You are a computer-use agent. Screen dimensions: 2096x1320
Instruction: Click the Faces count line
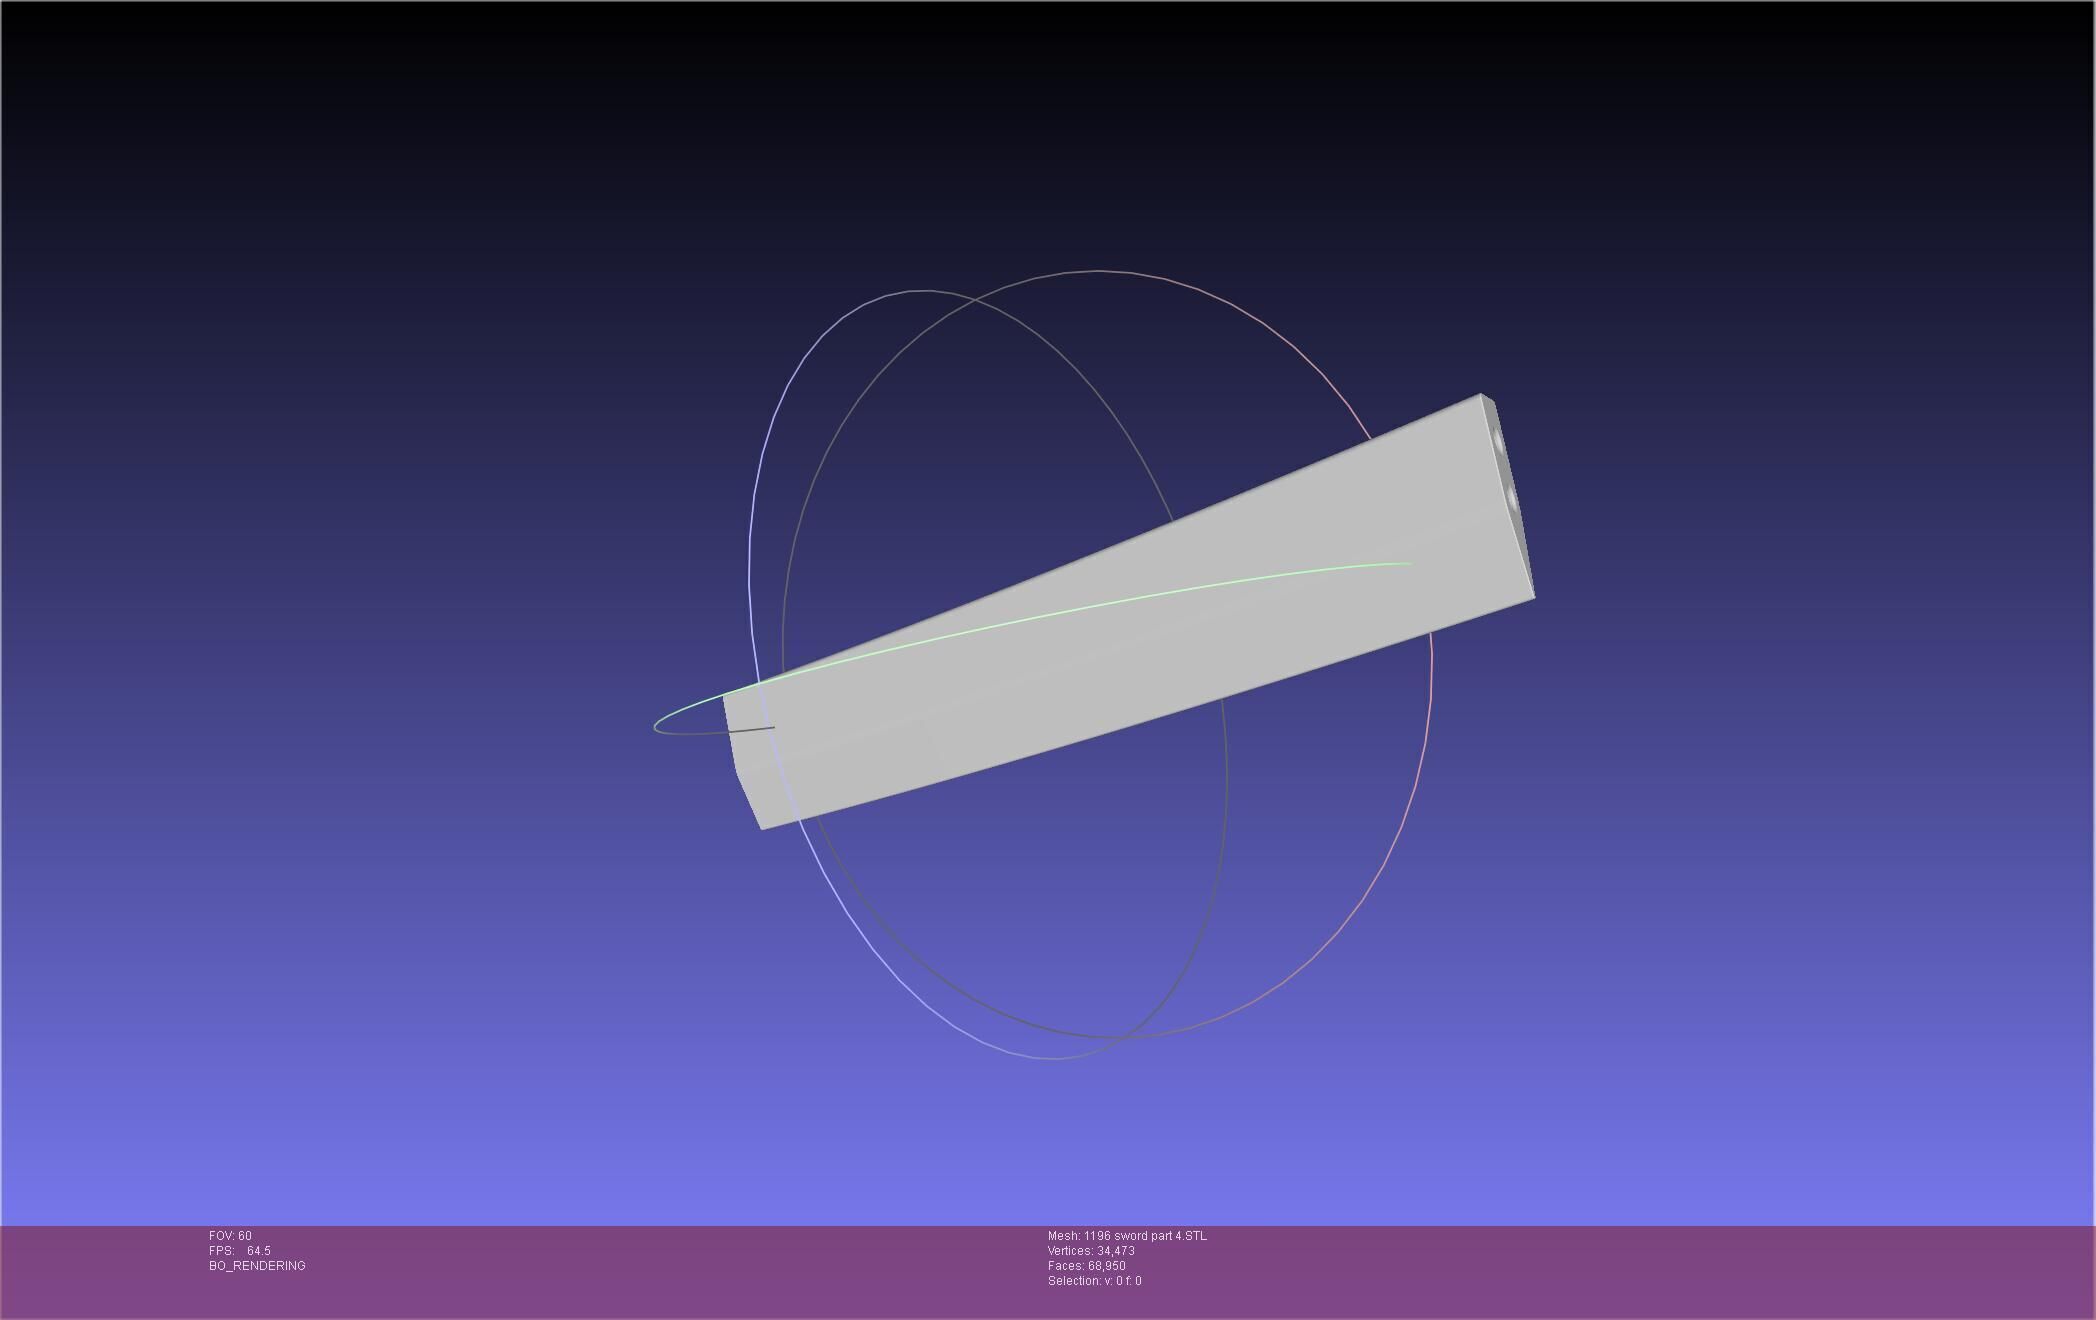(1087, 1266)
